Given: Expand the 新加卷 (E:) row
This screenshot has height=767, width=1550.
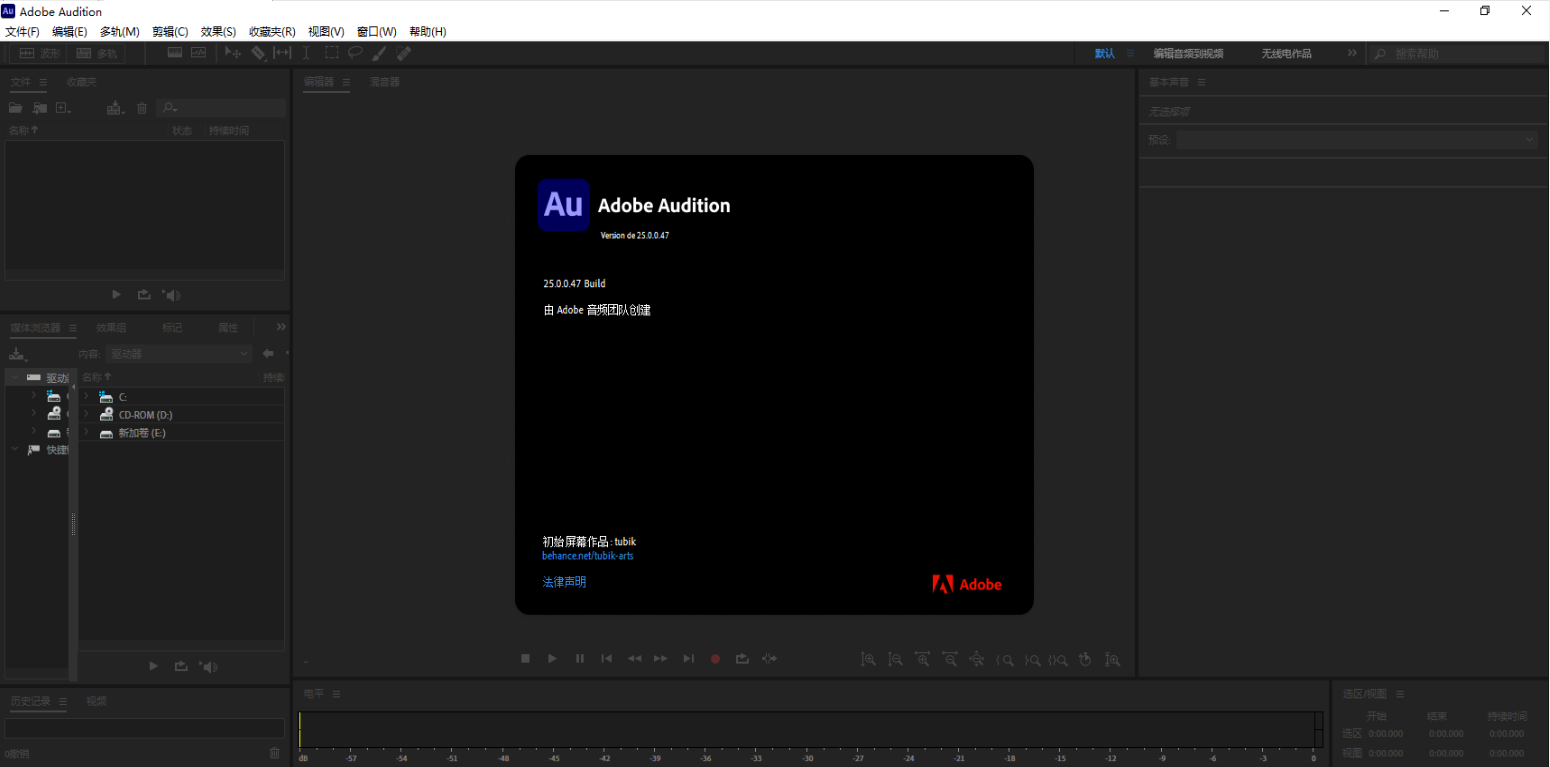Looking at the screenshot, I should pos(86,433).
